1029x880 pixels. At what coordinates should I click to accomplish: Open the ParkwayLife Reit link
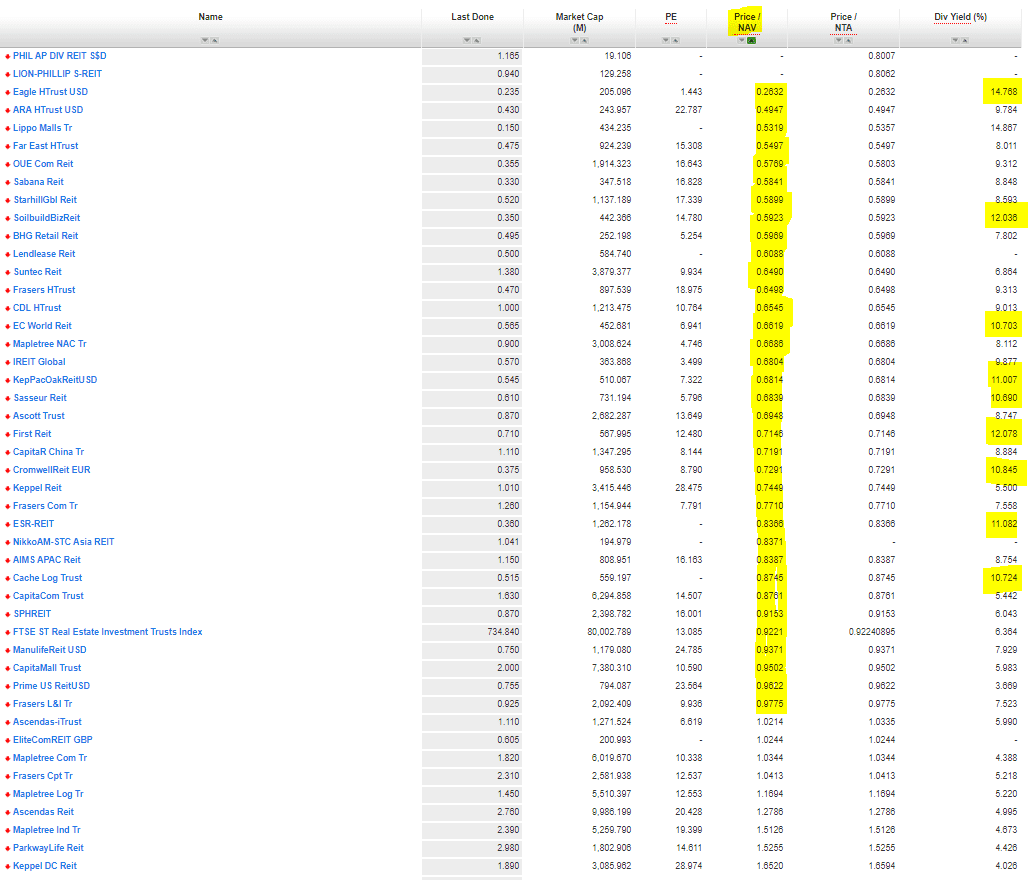[x=49, y=848]
